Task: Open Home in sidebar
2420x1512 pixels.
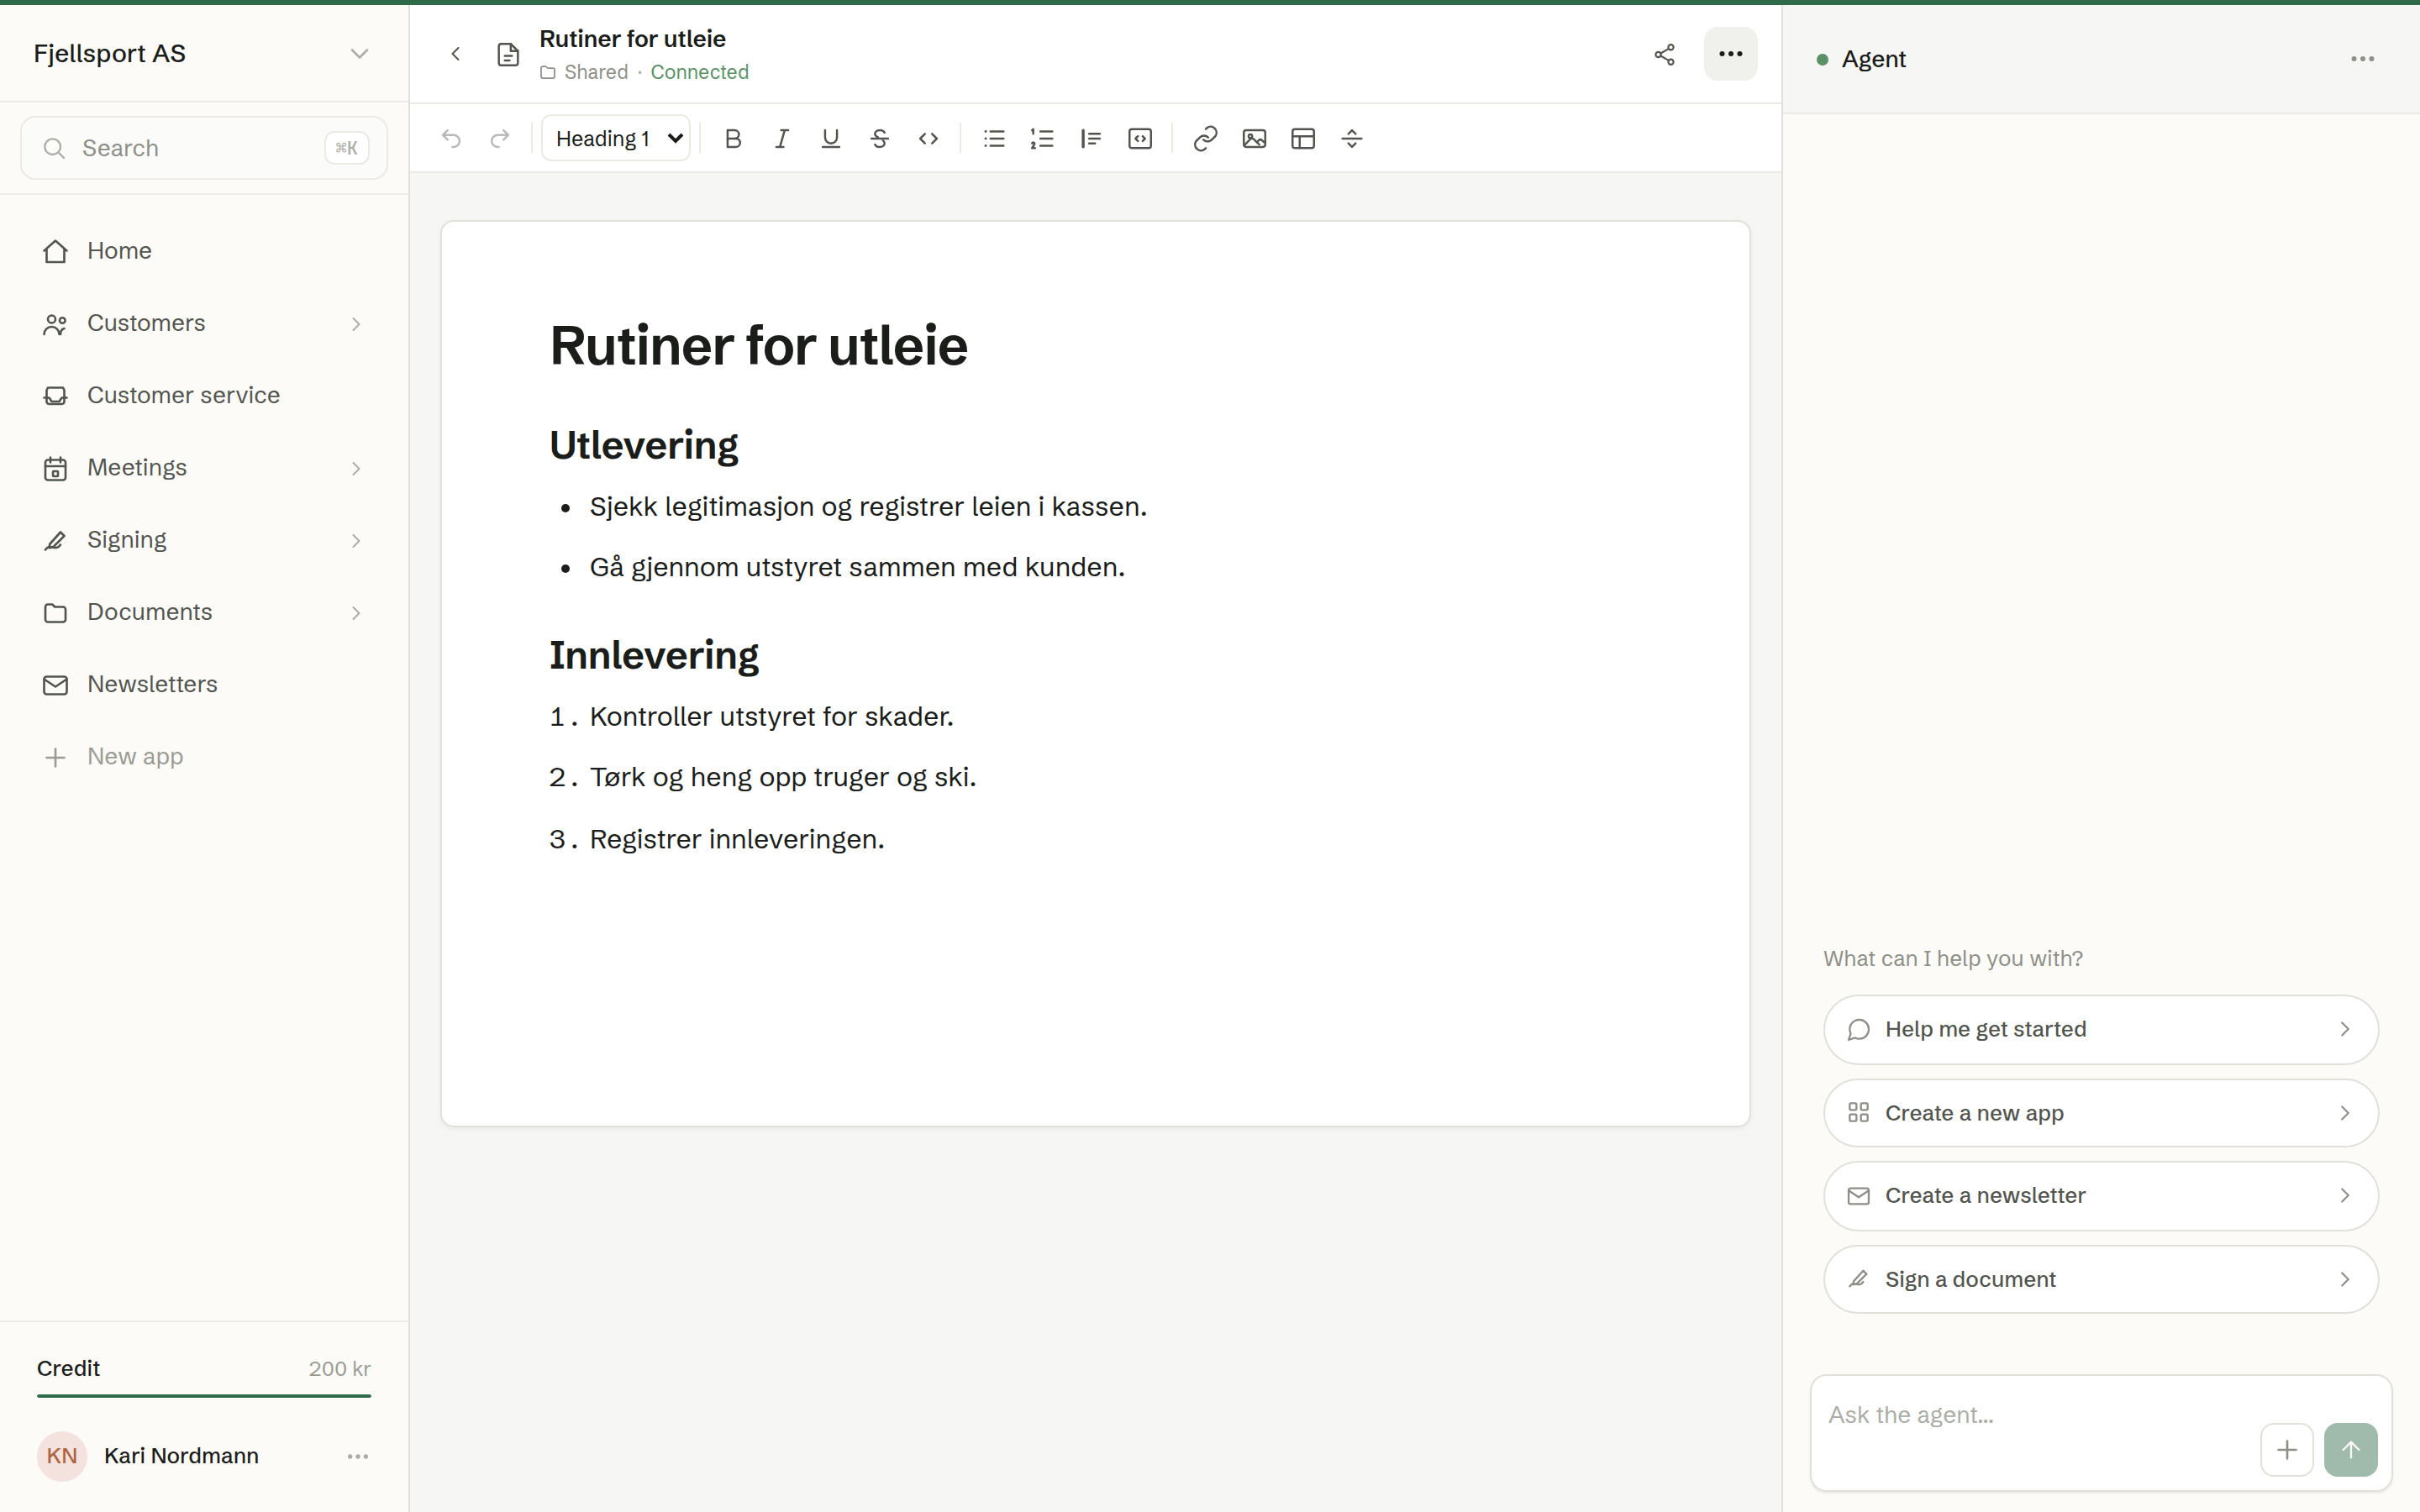Action: tap(204, 251)
